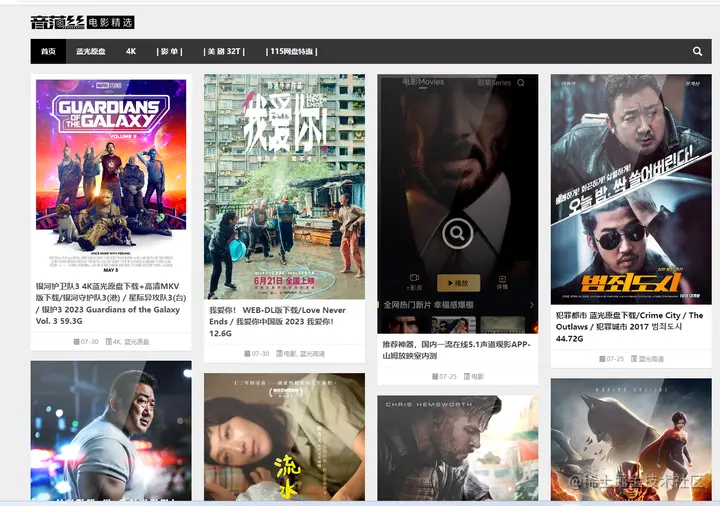This screenshot has width=720, height=506.
Task: Click the 07-25 date under 推荐神器 post
Action: coord(444,377)
